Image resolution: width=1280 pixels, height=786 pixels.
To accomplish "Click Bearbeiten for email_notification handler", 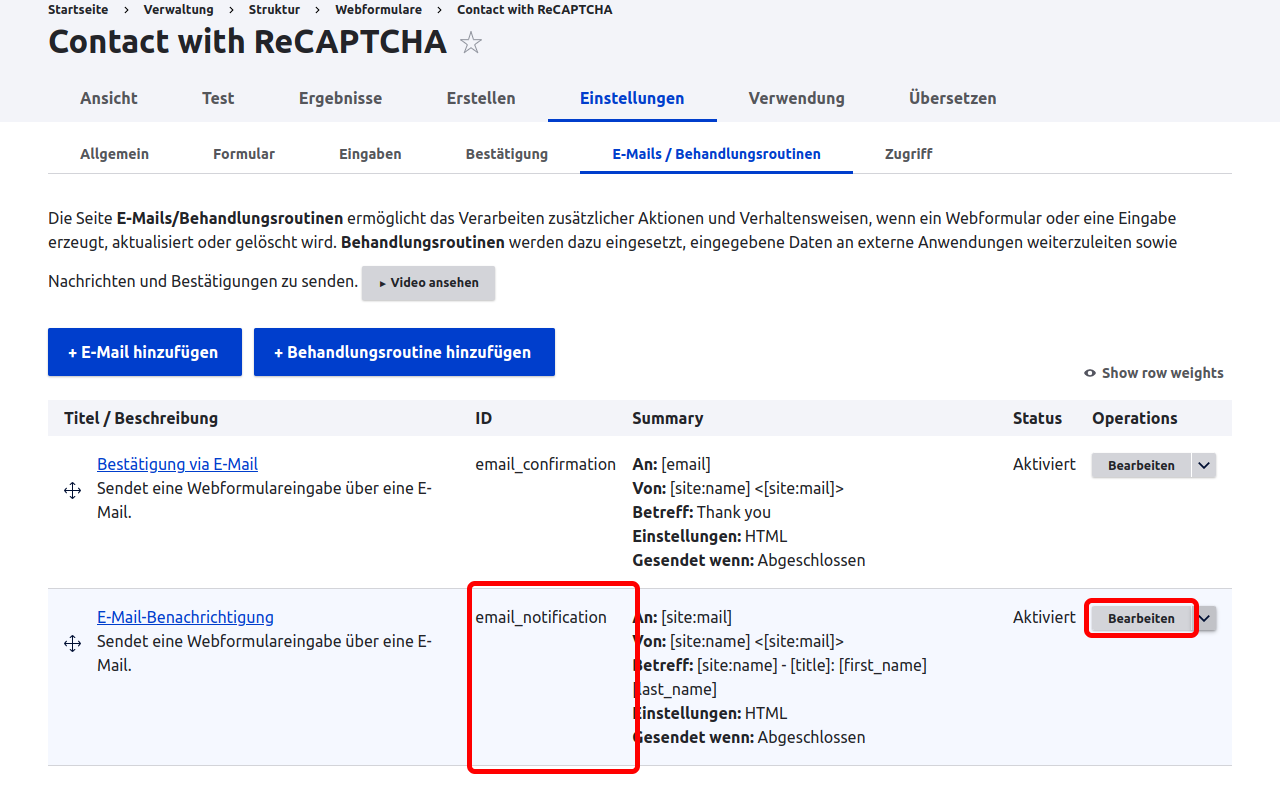I will pos(1141,618).
